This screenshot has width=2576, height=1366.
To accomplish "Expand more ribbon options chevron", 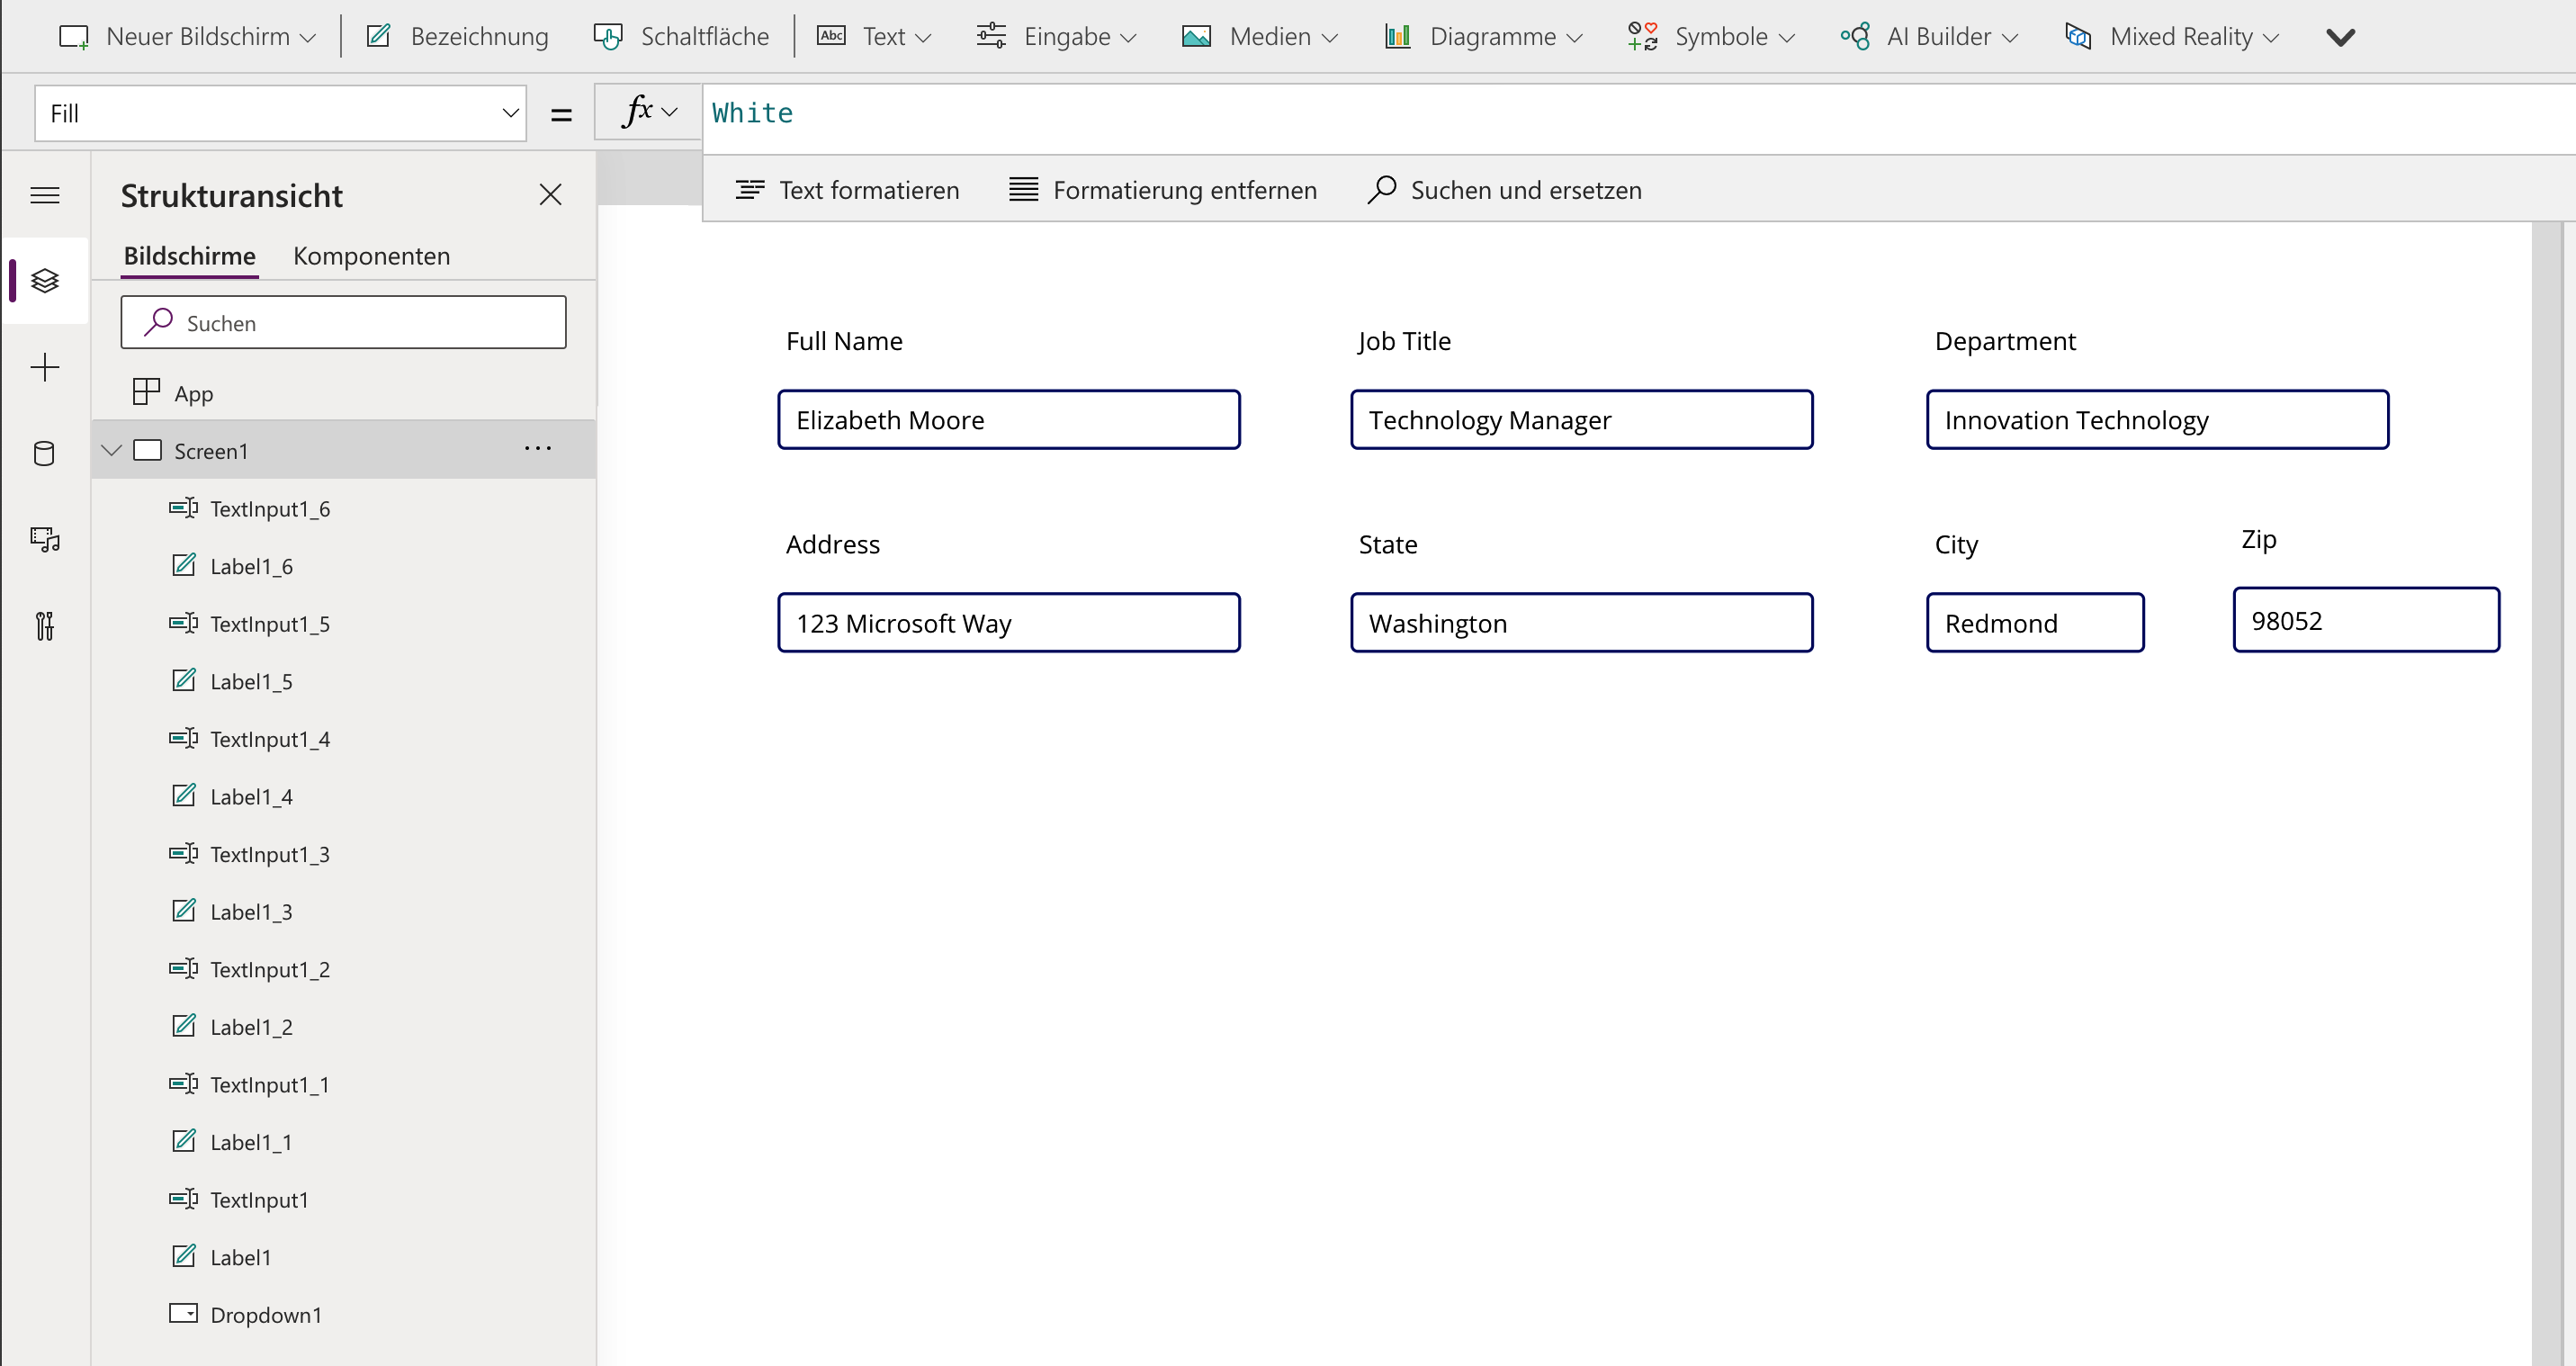I will (x=2340, y=38).
